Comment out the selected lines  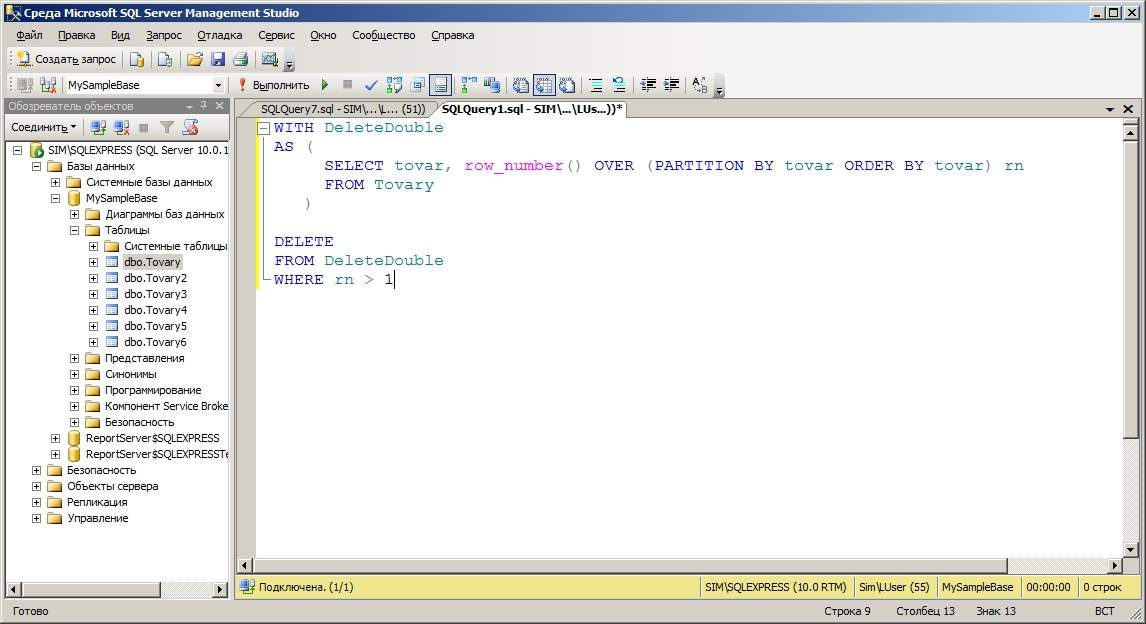(x=596, y=85)
